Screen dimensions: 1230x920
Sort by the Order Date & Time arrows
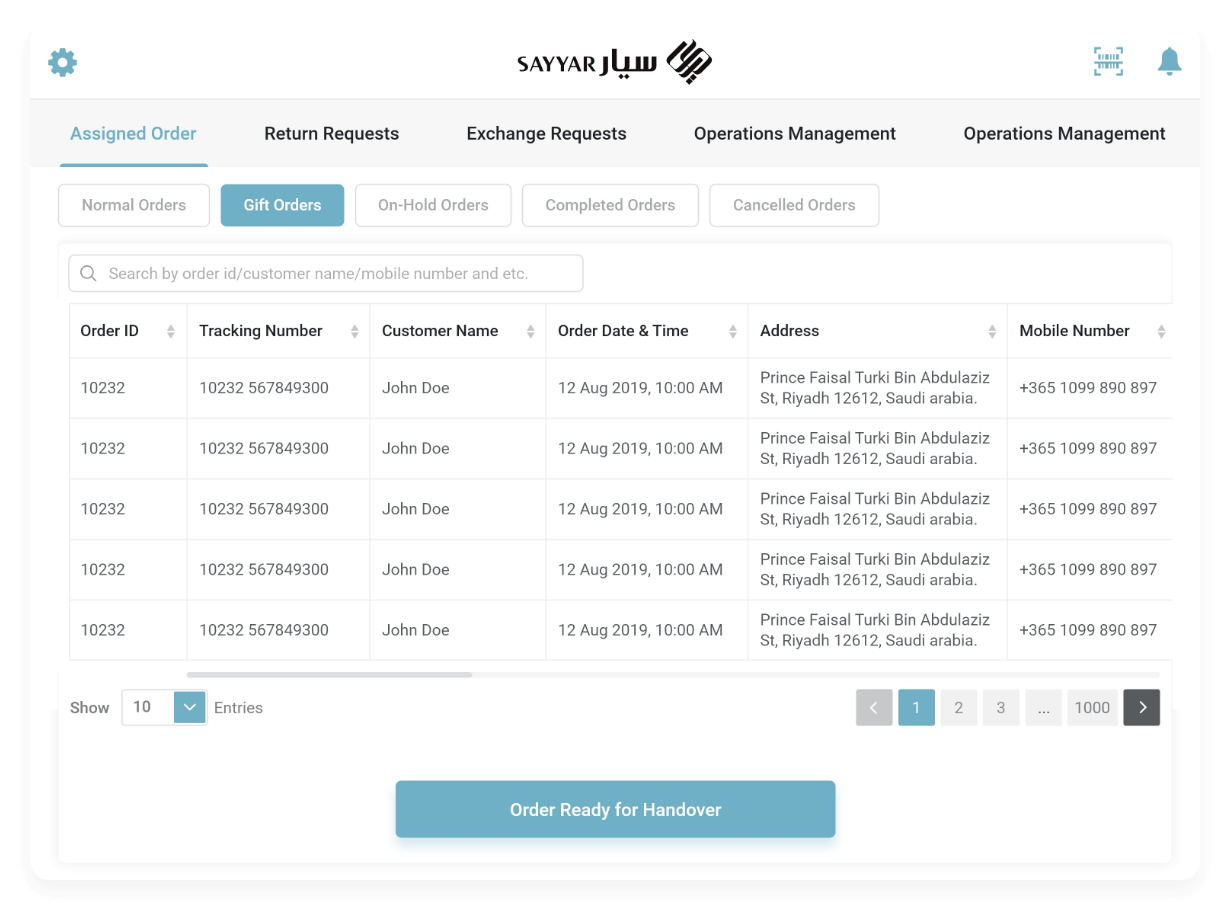(x=732, y=331)
